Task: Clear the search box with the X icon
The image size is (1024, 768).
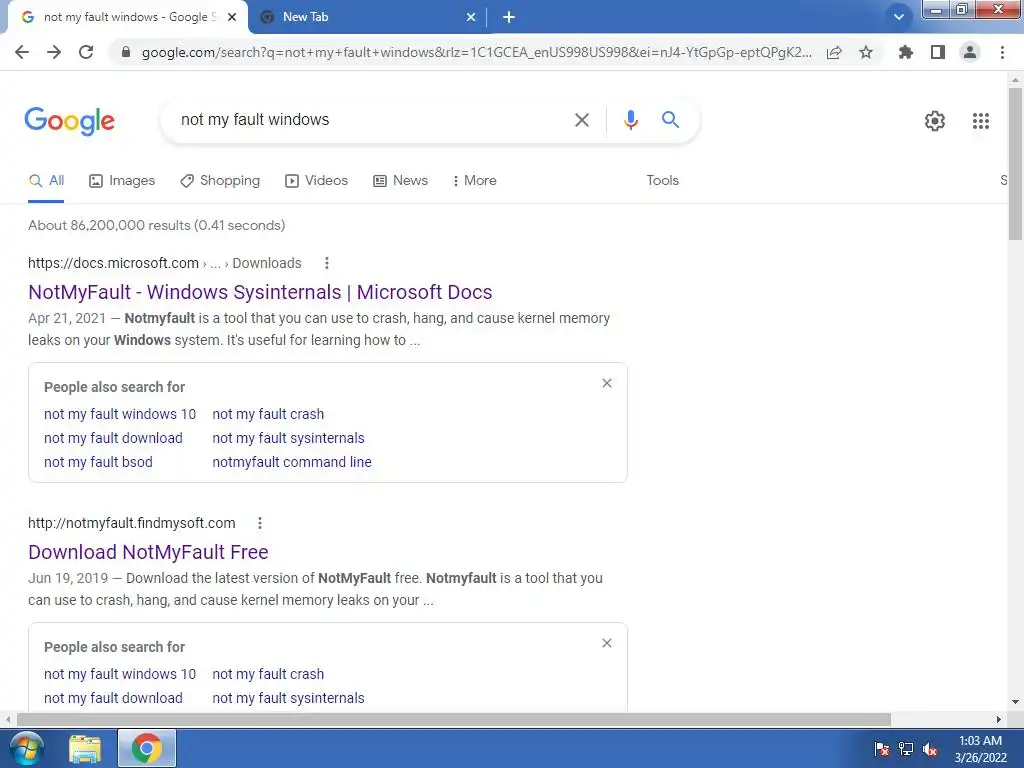Action: tap(581, 120)
